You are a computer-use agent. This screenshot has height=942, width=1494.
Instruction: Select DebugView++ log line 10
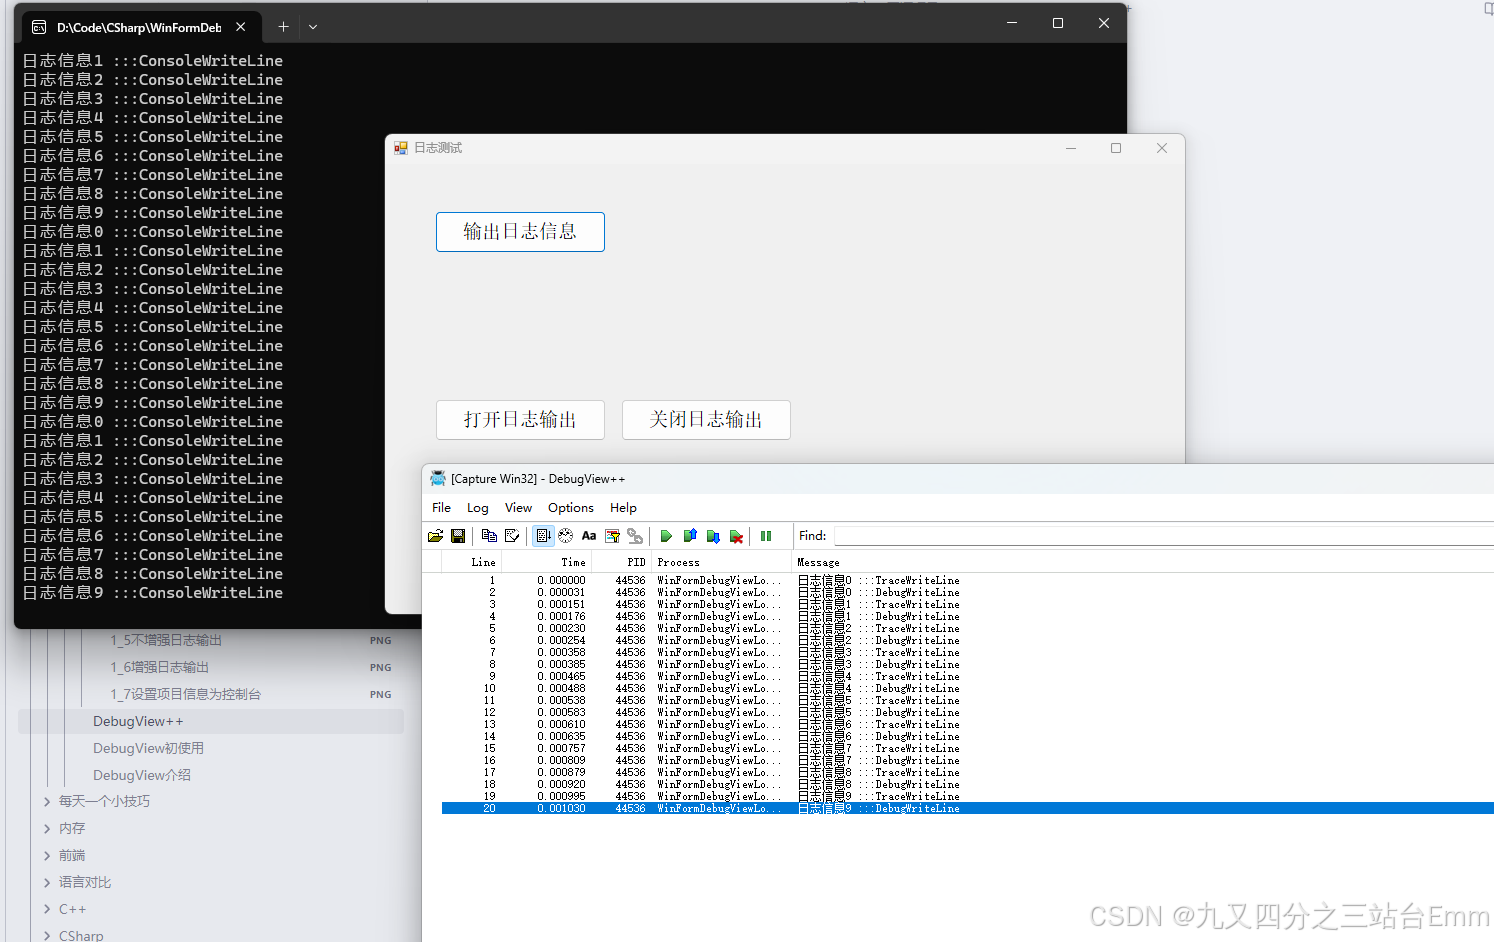(968, 688)
